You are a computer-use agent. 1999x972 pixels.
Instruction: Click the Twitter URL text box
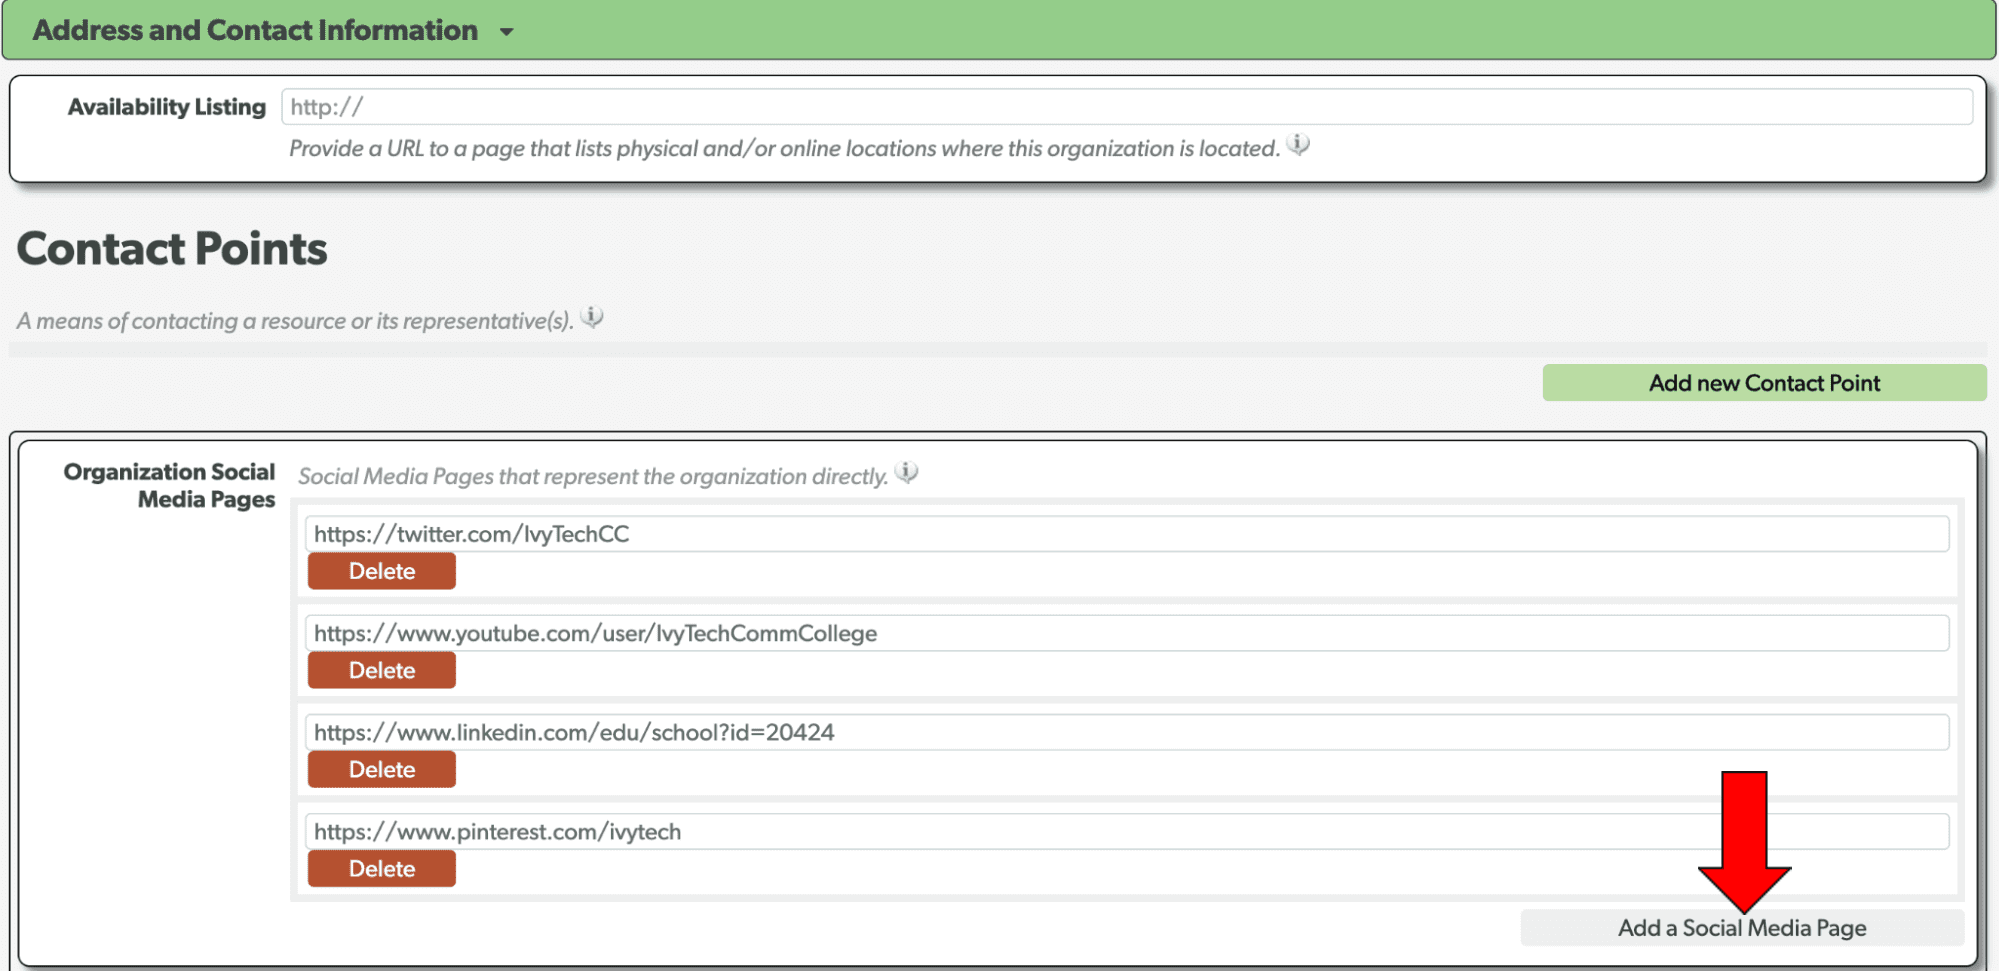point(1126,533)
